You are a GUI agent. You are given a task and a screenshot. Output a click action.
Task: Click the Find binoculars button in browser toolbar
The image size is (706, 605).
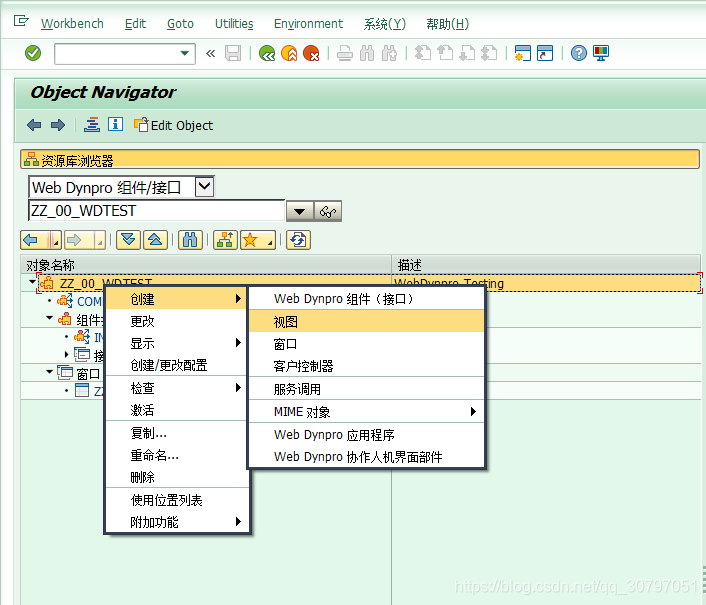pos(190,240)
